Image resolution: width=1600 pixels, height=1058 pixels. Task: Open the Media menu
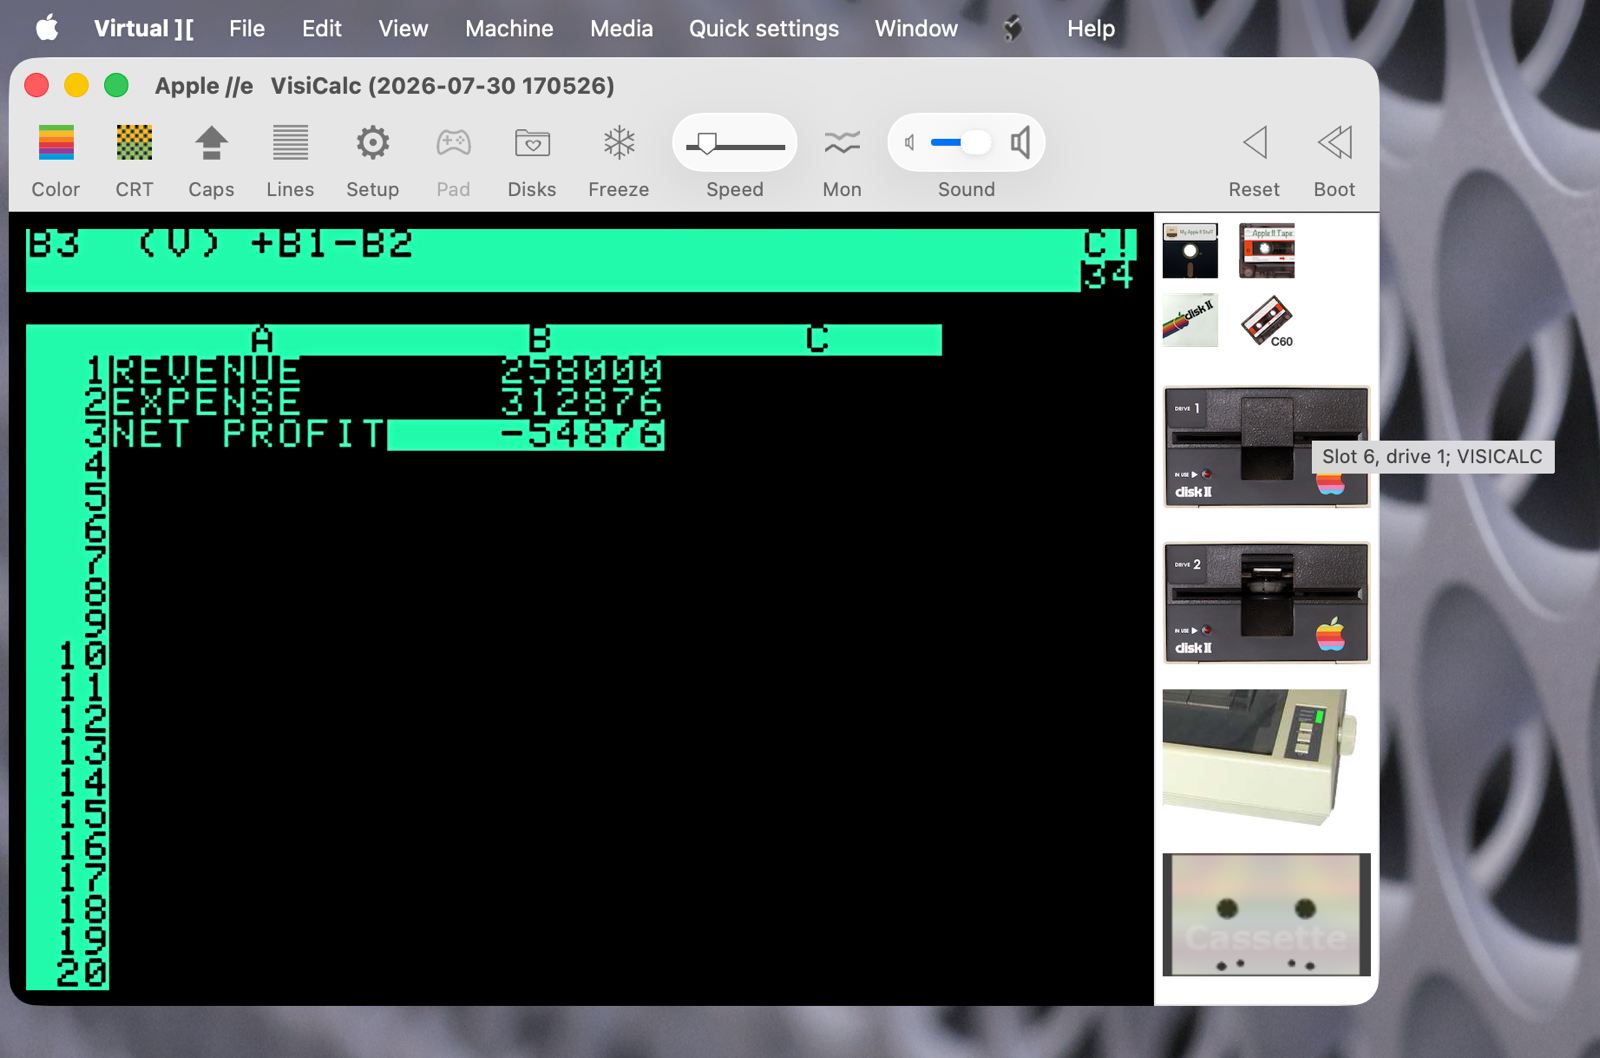tap(621, 28)
